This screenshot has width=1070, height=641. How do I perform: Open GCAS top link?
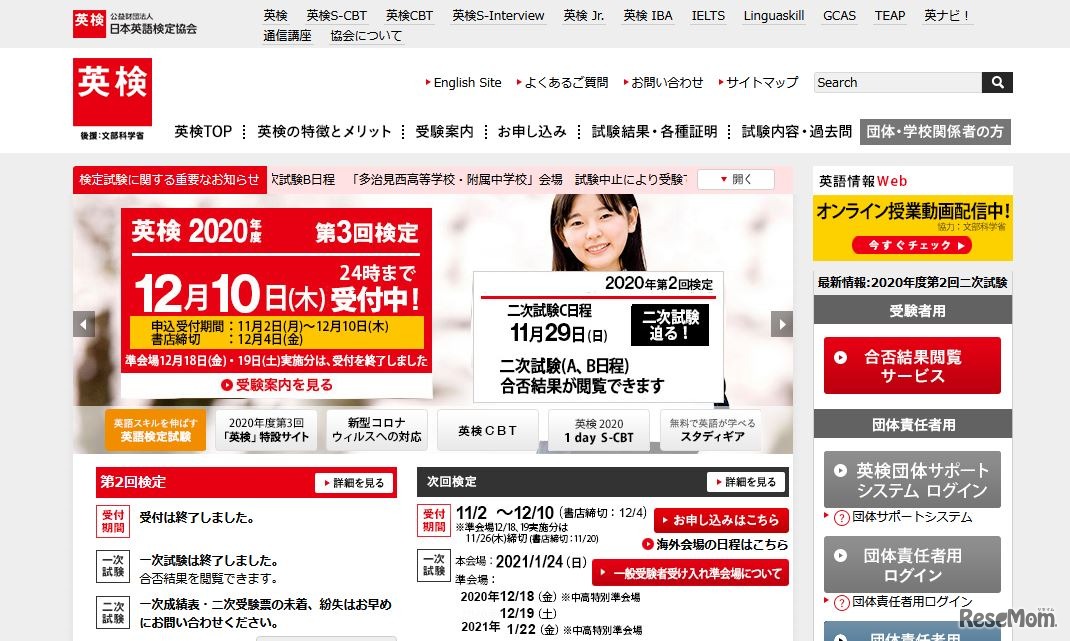pos(839,15)
